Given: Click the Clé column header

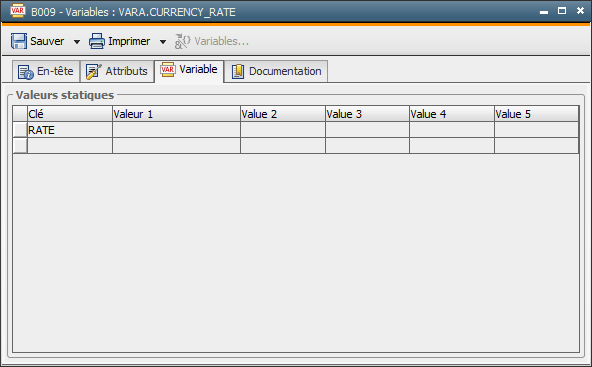Looking at the screenshot, I should [70, 114].
